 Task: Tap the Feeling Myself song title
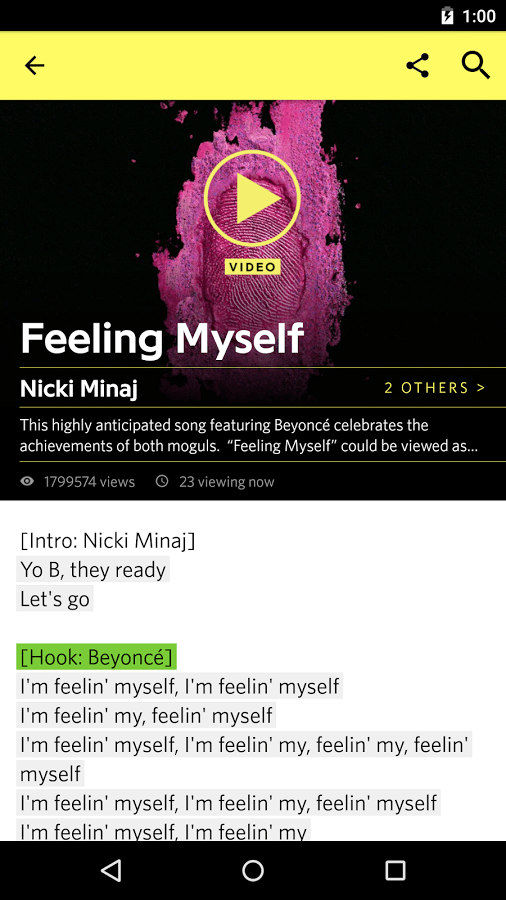point(161,338)
